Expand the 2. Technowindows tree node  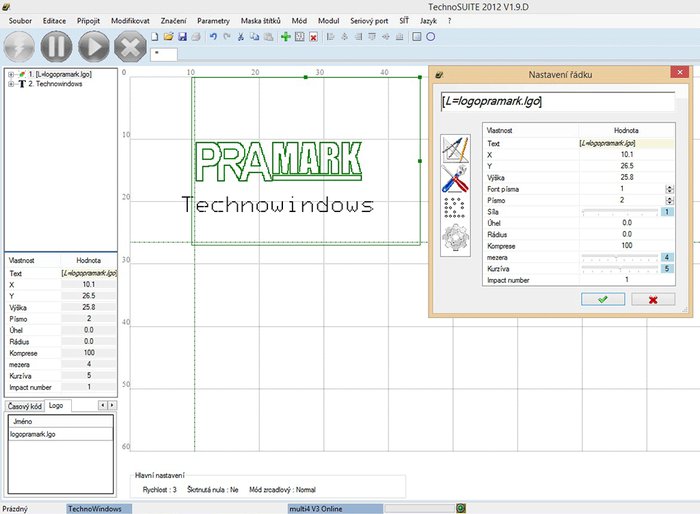11,84
